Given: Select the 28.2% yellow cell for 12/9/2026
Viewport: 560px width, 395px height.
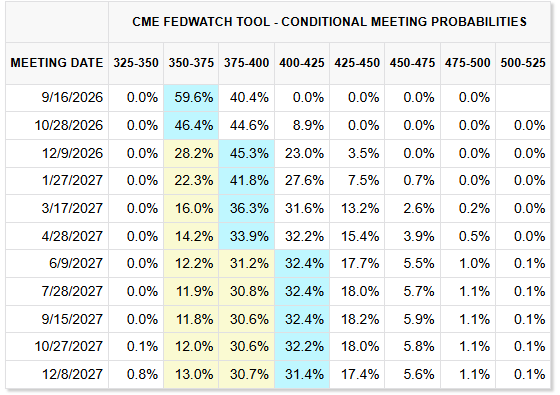Looking at the screenshot, I should click(191, 153).
